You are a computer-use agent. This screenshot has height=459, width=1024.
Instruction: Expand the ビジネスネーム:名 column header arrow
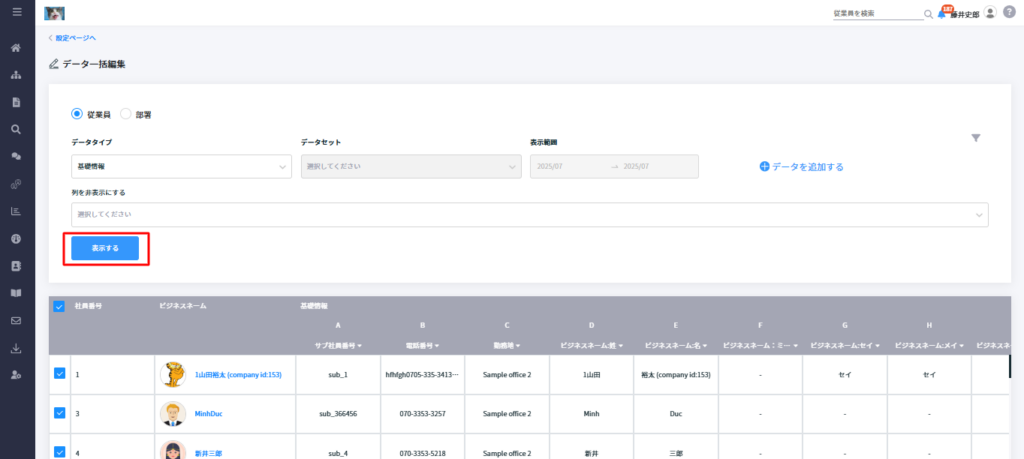click(705, 345)
